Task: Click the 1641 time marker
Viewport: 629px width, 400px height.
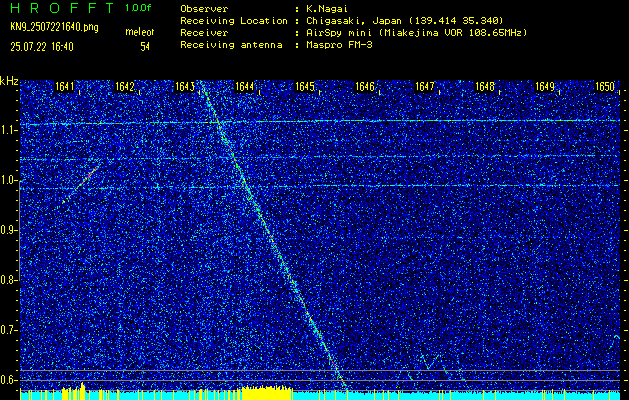Action: [x=65, y=87]
